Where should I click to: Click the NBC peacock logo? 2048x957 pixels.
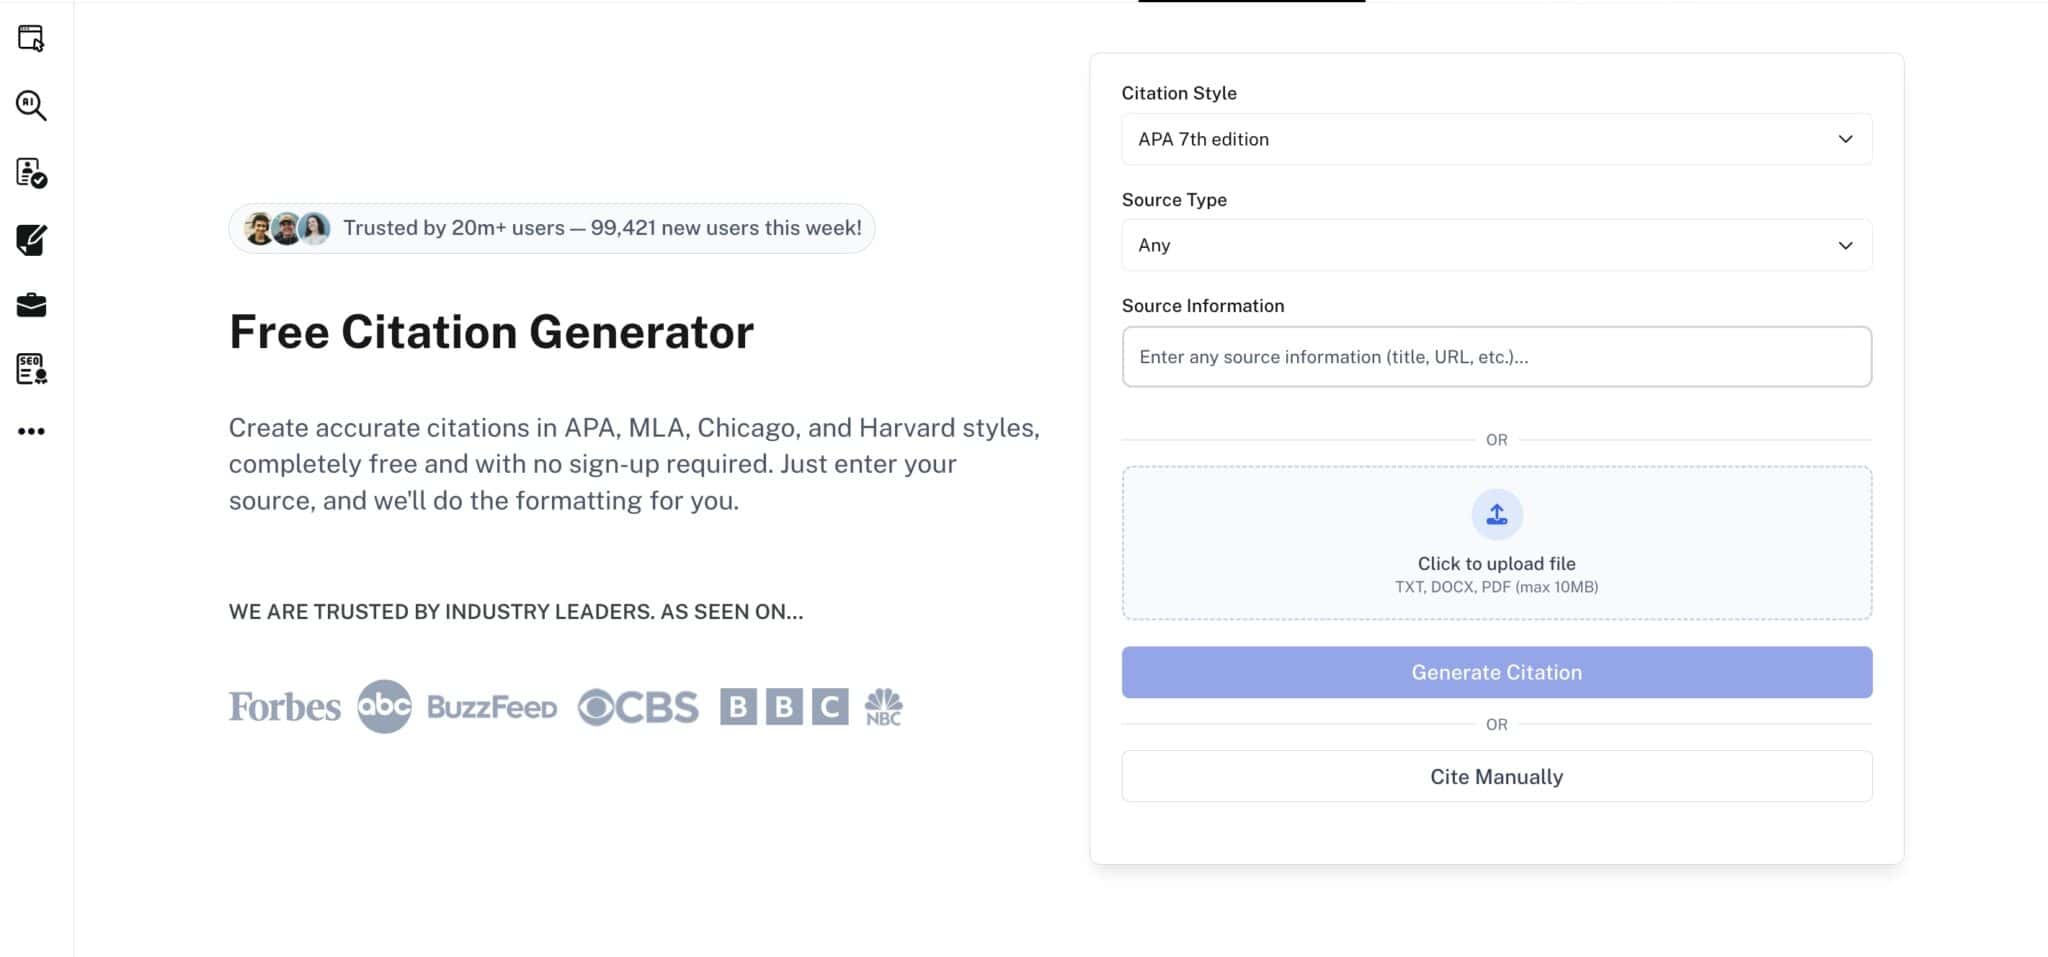(883, 706)
